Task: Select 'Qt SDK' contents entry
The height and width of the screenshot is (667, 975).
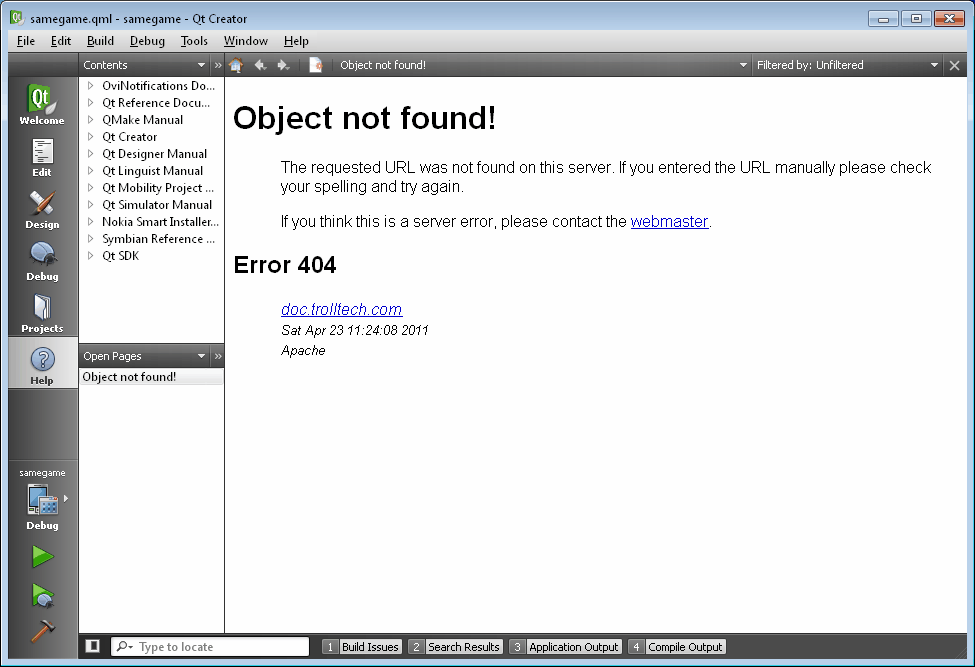Action: click(121, 255)
